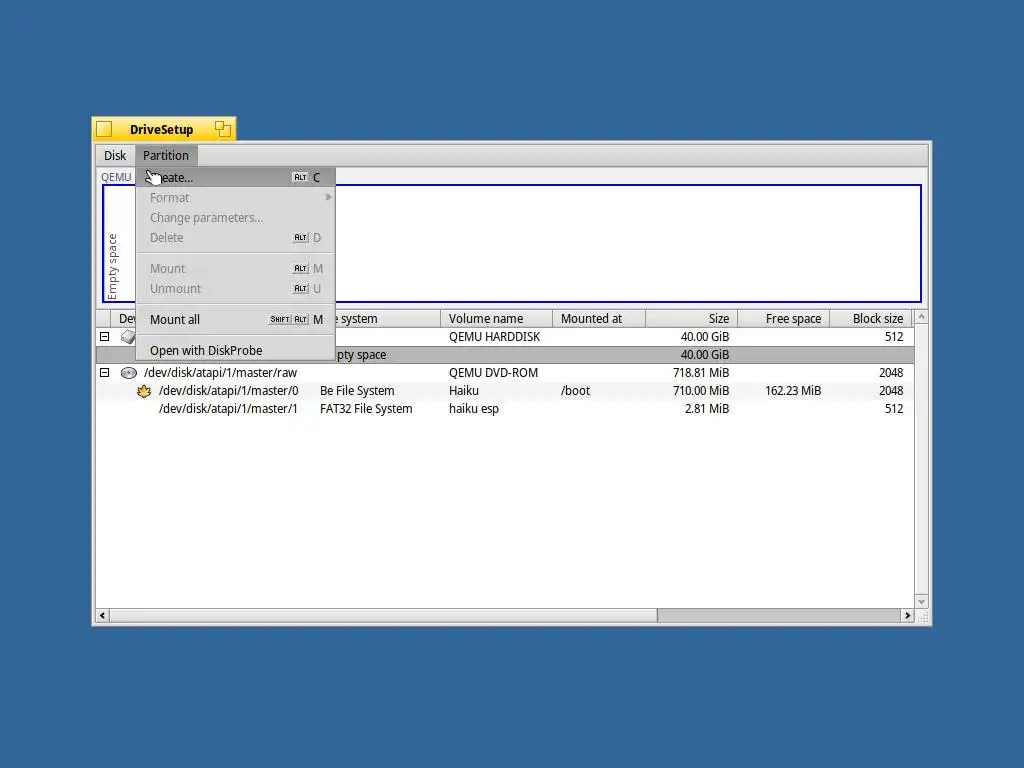Screen dimensions: 1024x768
Task: Sort by Block size column
Action: pyautogui.click(x=871, y=319)
